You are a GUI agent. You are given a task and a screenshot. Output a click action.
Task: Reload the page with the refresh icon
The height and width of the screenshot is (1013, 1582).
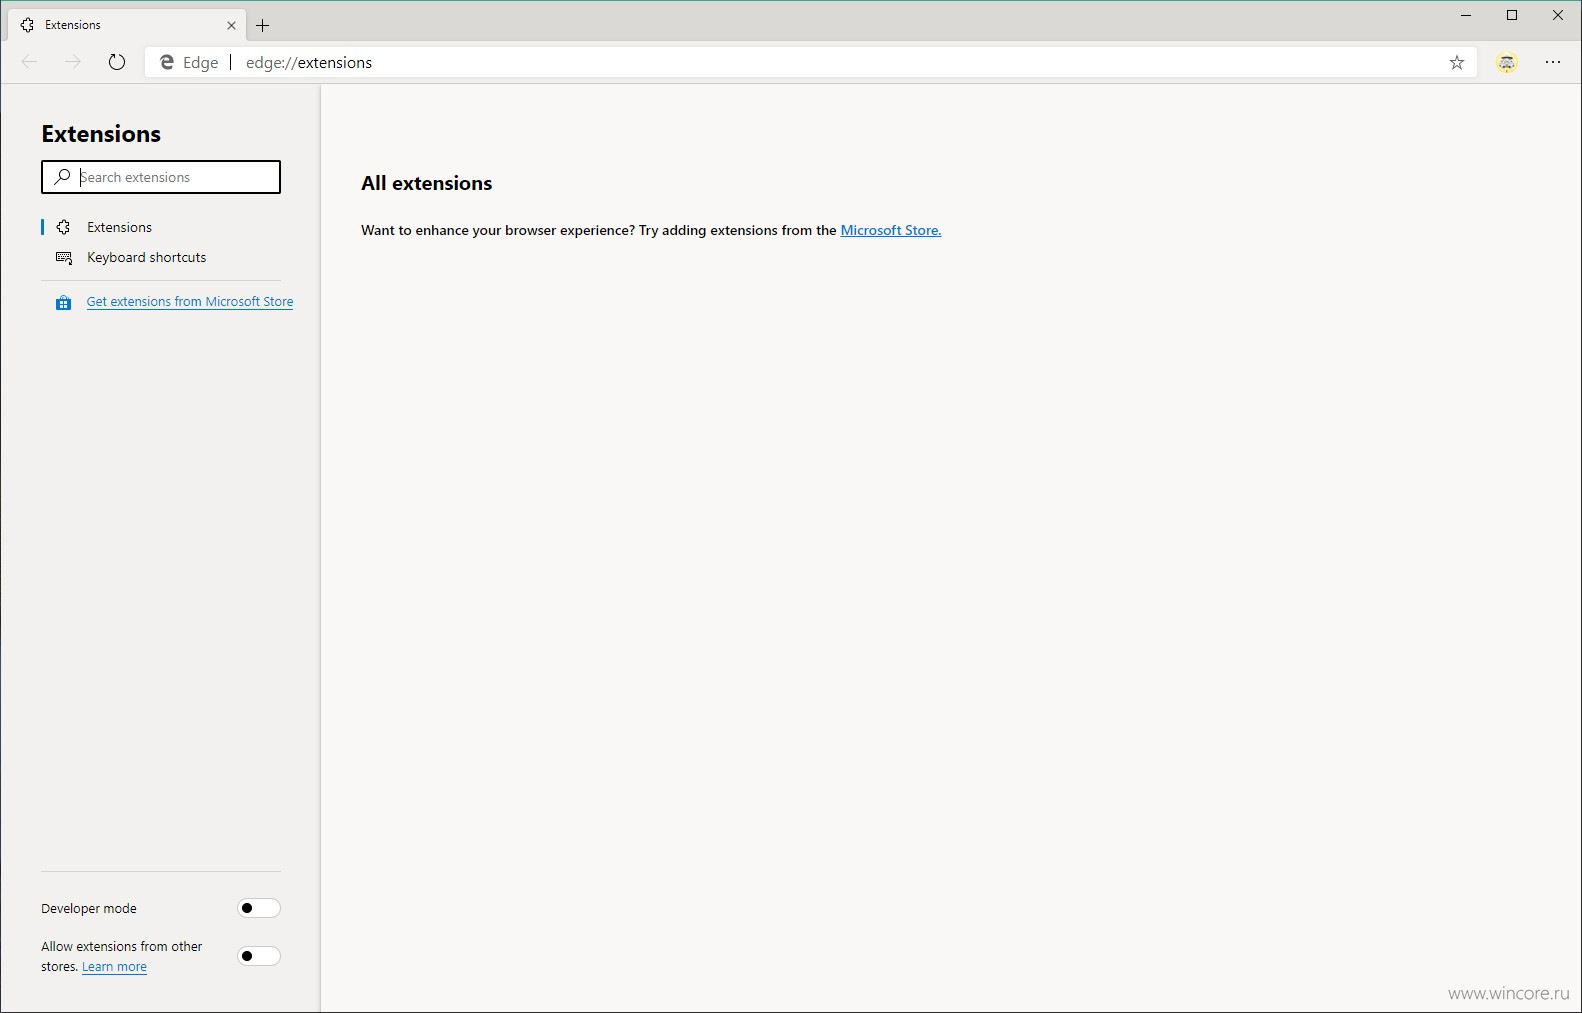[117, 62]
